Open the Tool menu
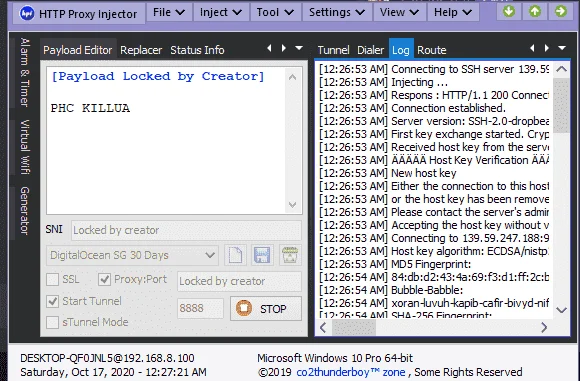 point(275,12)
